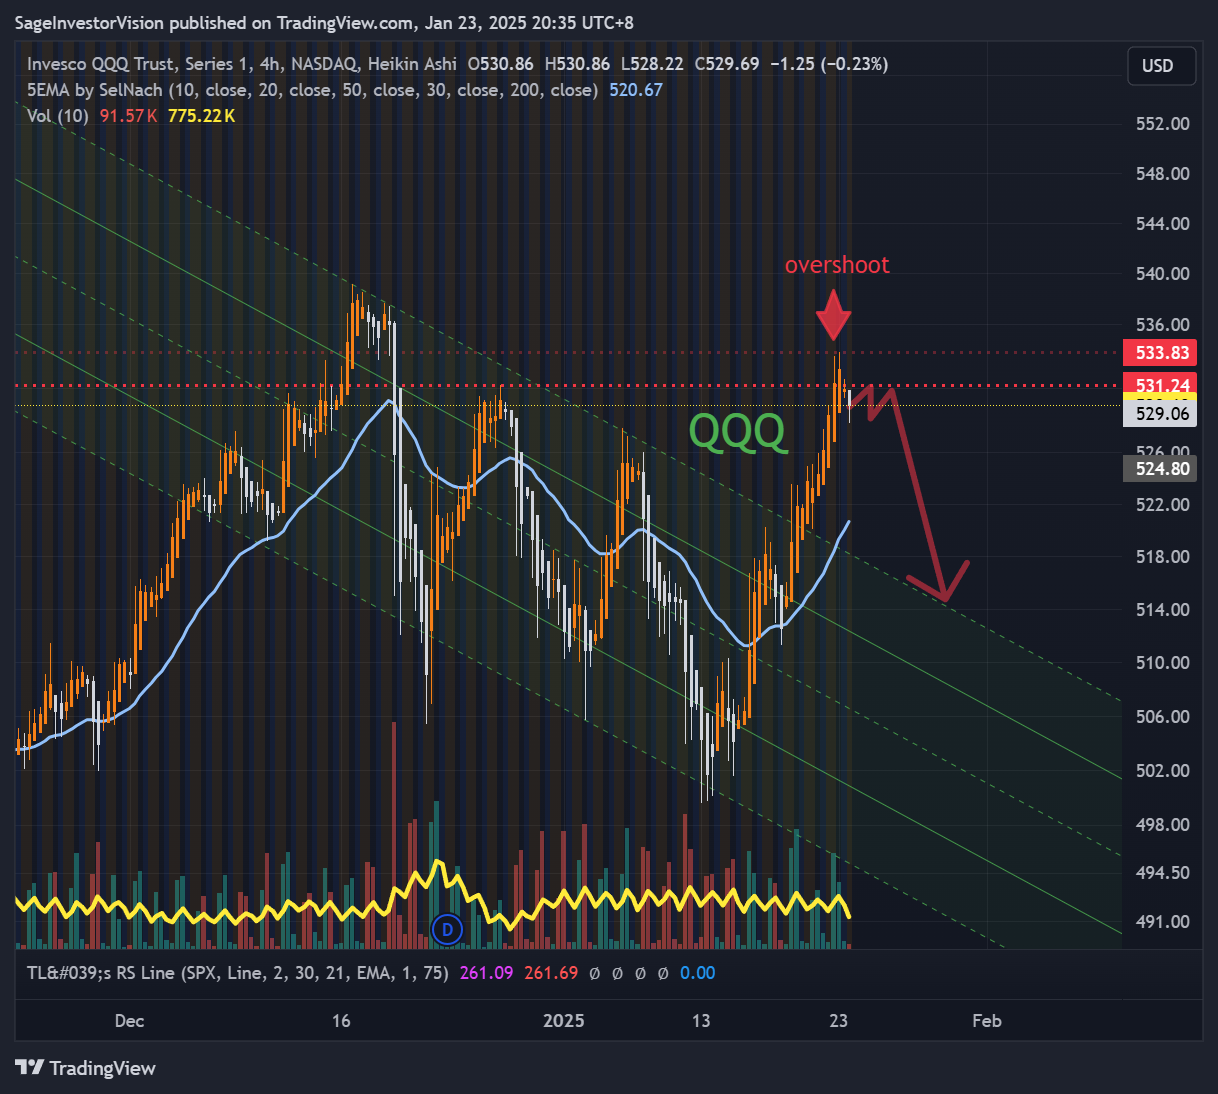The image size is (1218, 1094).
Task: Click the 533.83 red price label
Action: click(1160, 352)
